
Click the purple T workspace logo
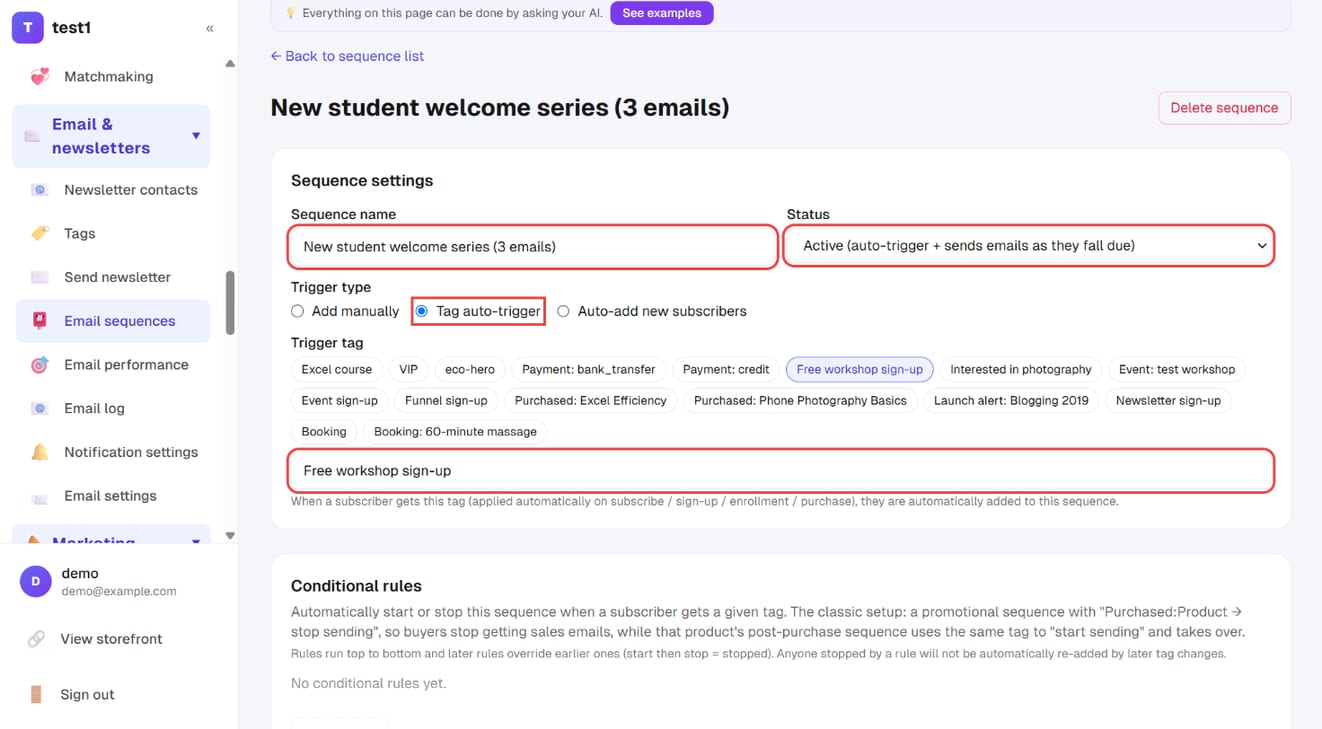28,28
